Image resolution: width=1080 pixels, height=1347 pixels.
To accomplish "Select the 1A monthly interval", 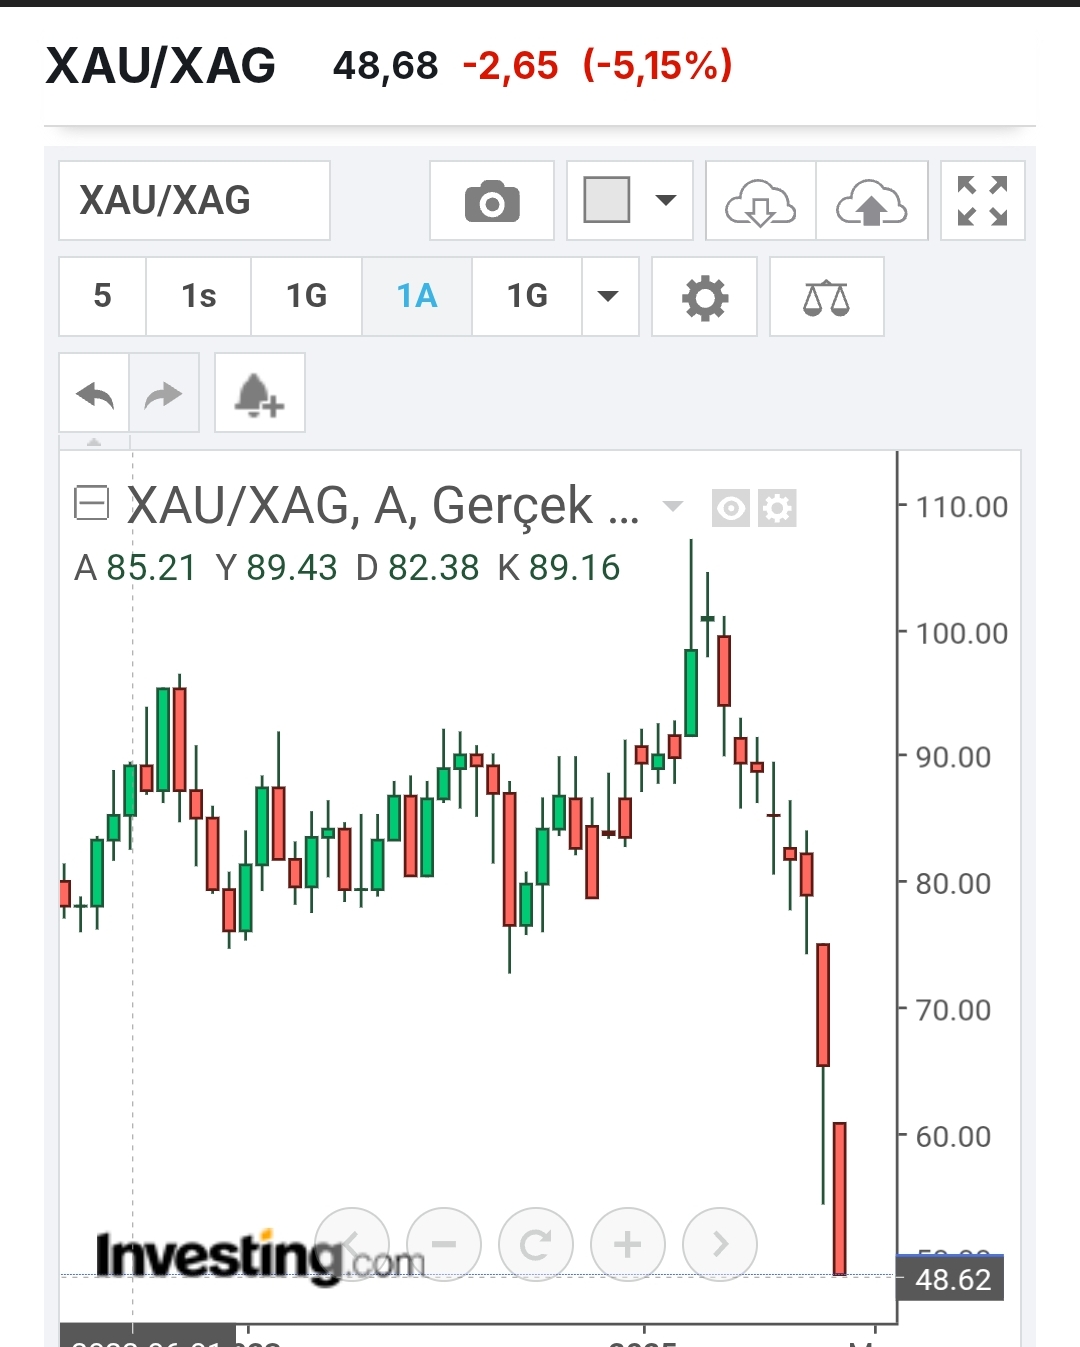I will (x=416, y=296).
